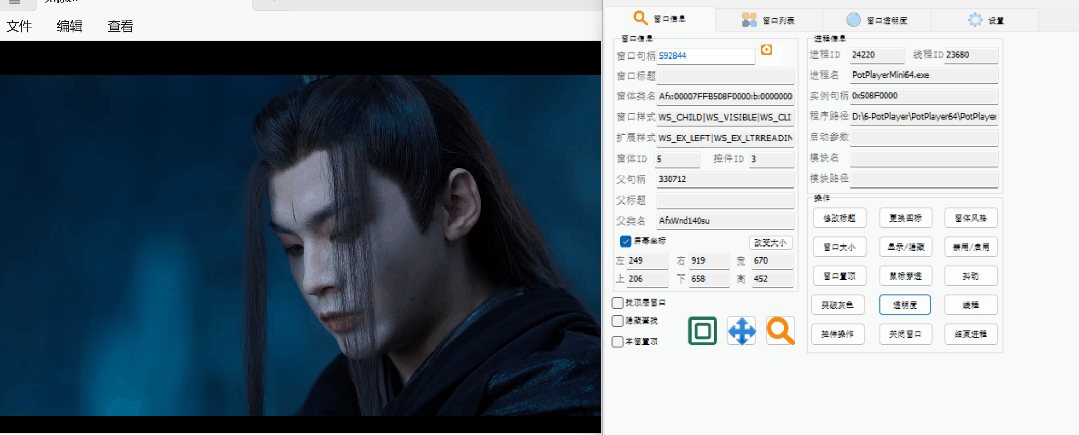Switch to the 窗口信息 tab
The image size is (1079, 435).
point(660,19)
